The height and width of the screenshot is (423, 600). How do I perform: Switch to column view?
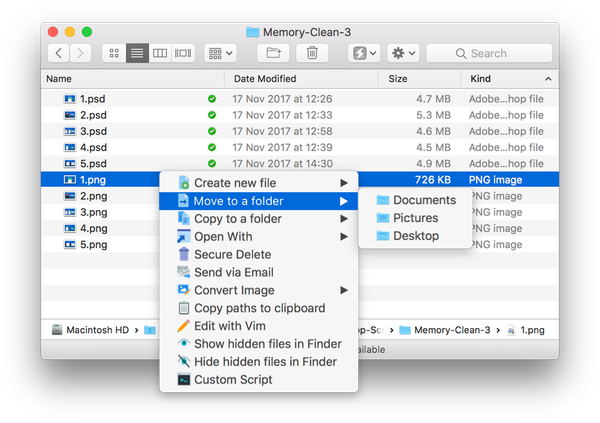160,53
